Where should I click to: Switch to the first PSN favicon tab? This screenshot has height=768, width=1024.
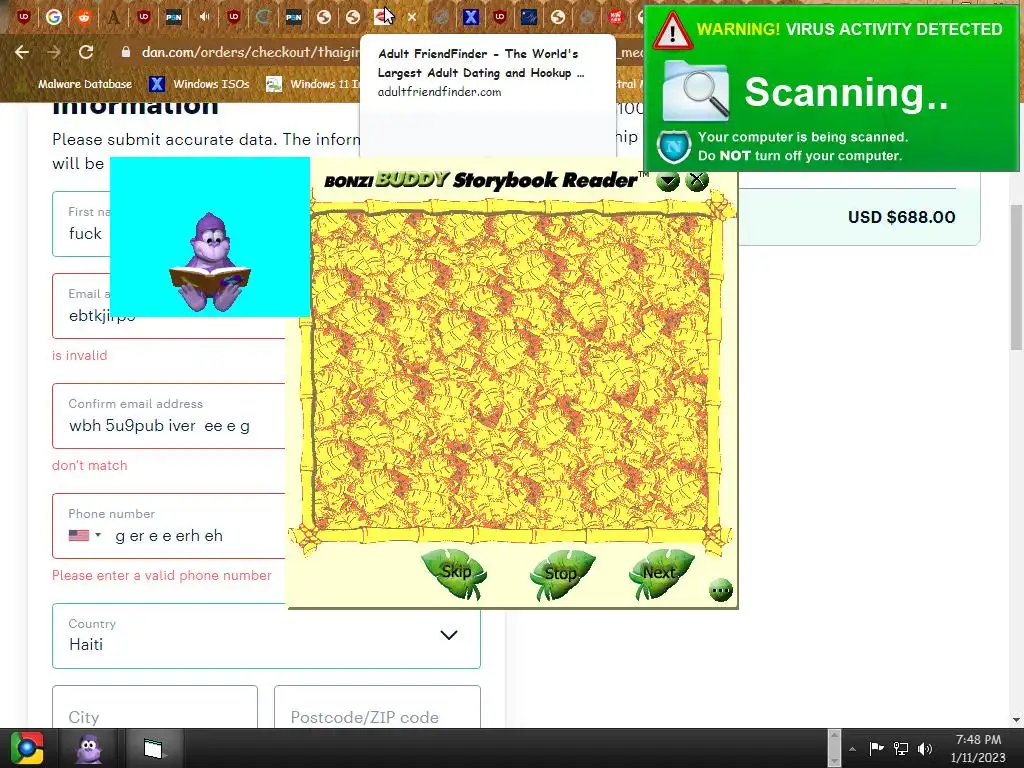point(174,17)
